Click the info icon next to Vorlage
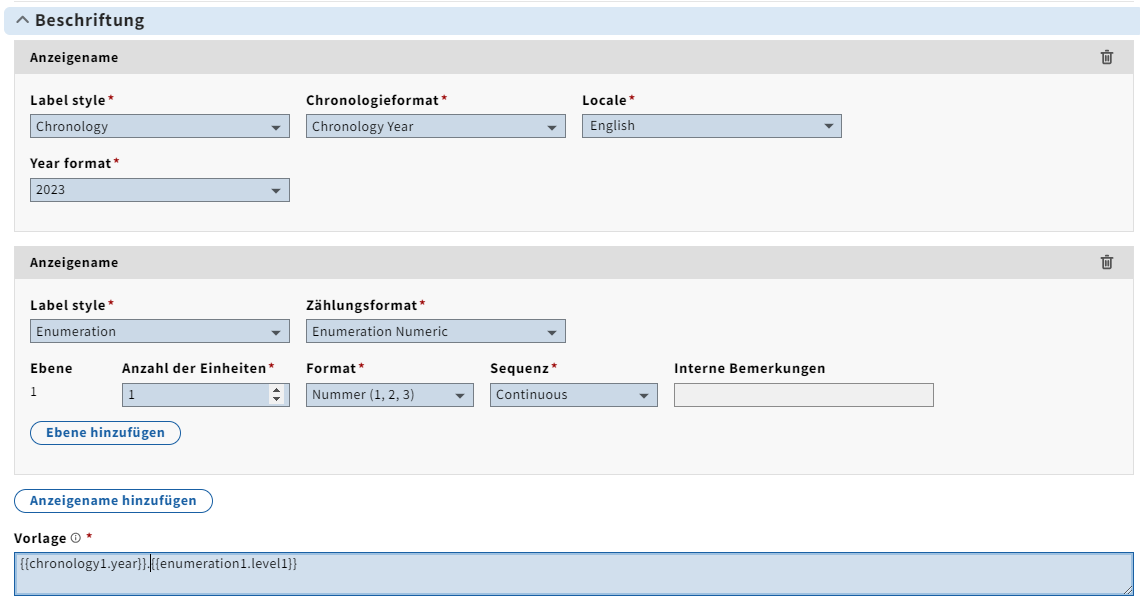Image resolution: width=1140 pixels, height=604 pixels. (76, 538)
